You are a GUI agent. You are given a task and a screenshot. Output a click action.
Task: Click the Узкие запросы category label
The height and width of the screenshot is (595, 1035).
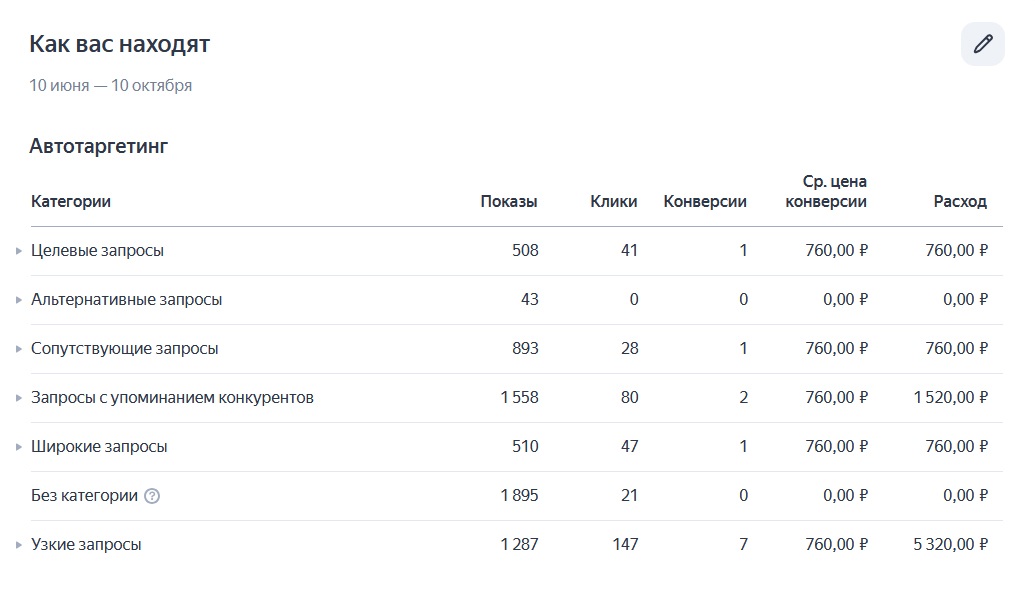coord(86,545)
